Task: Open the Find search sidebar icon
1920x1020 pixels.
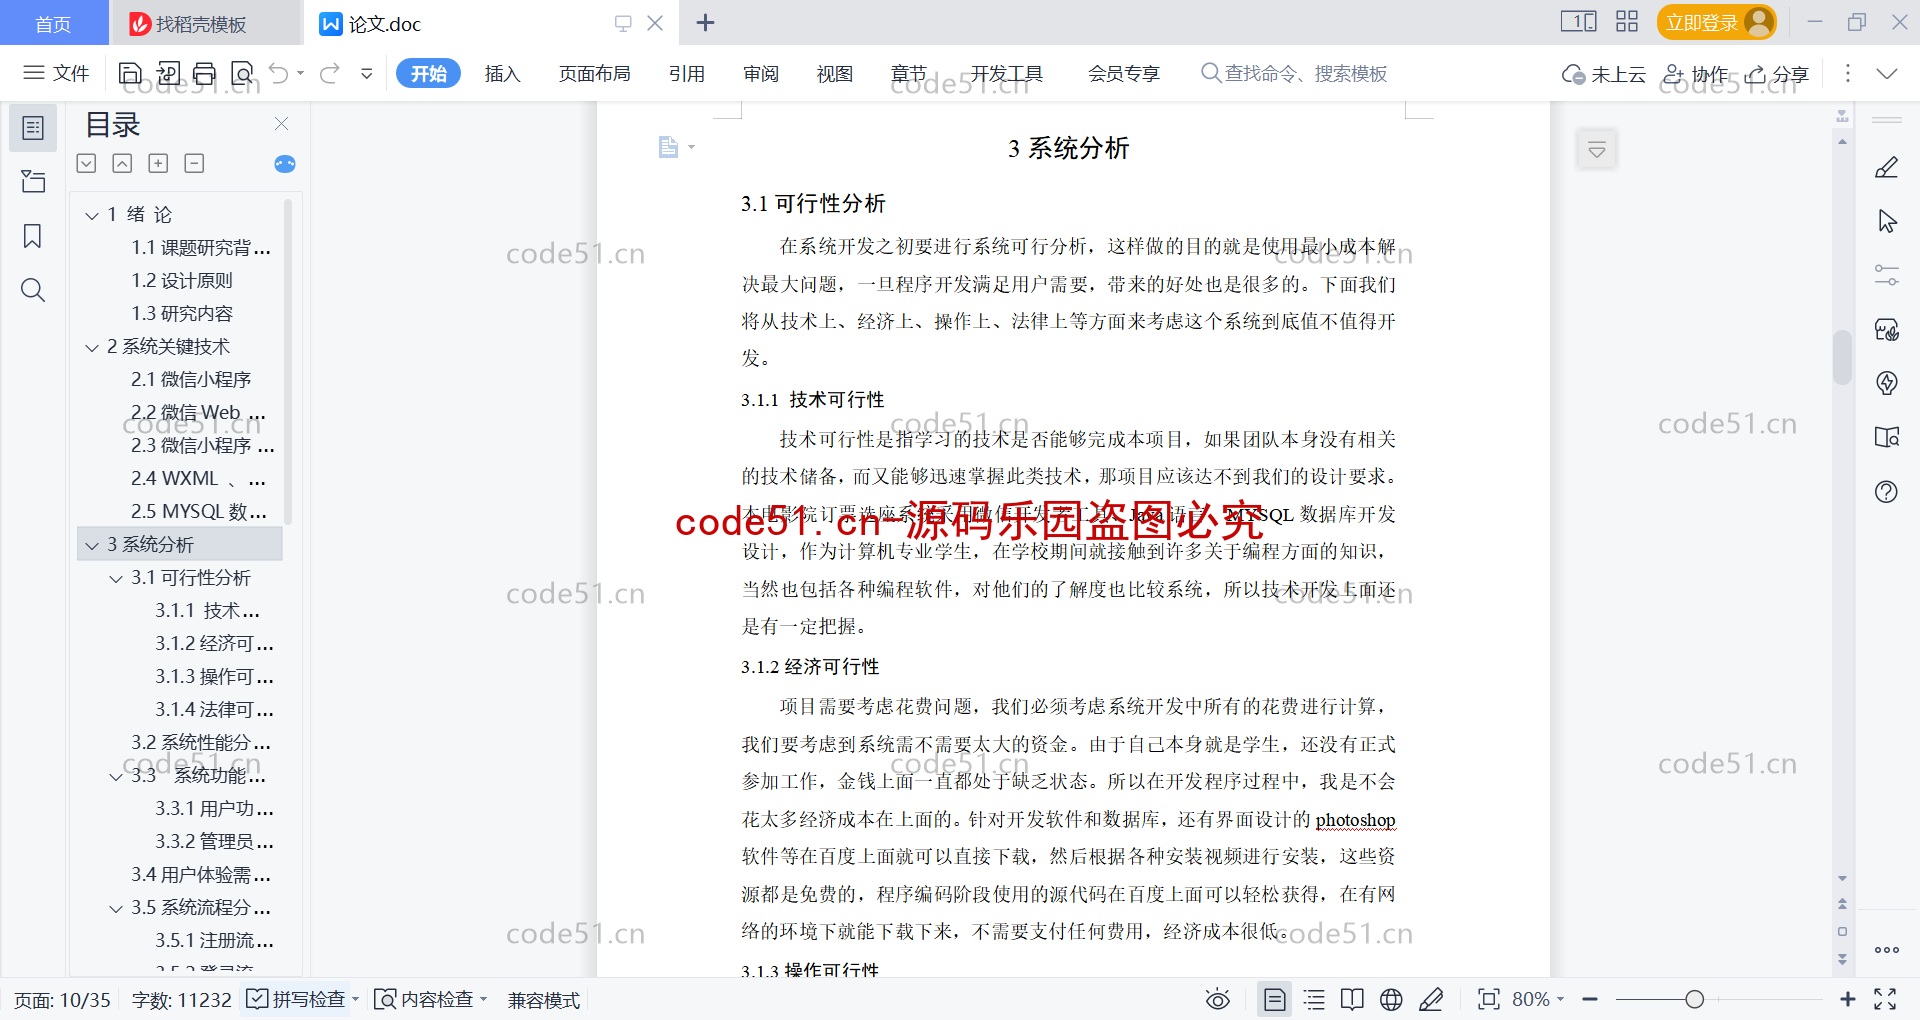Action: (33, 290)
